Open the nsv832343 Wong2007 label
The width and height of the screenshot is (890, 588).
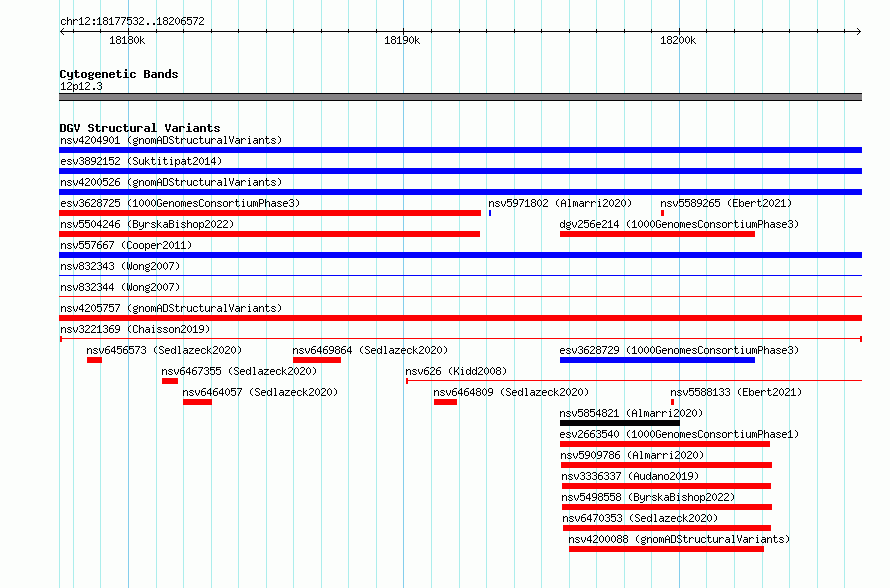120,266
